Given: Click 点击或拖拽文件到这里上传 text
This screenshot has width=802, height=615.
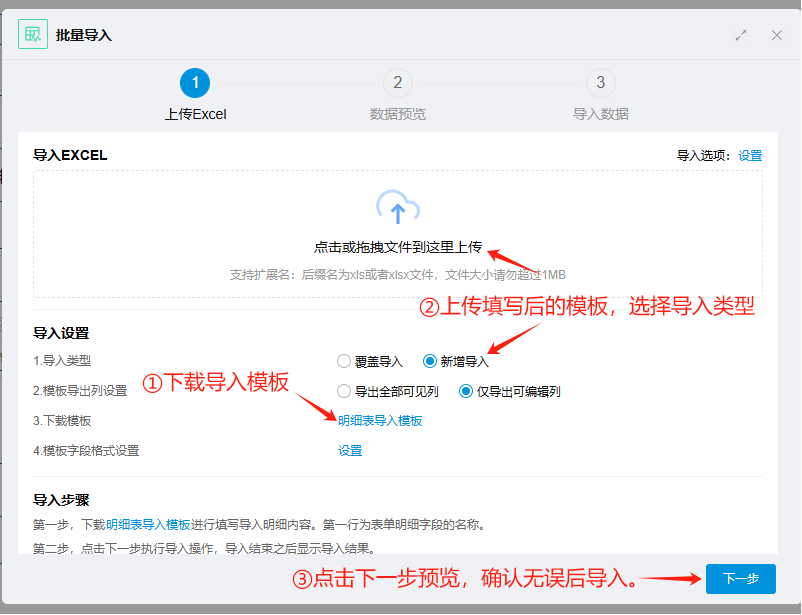Looking at the screenshot, I should pyautogui.click(x=397, y=247).
